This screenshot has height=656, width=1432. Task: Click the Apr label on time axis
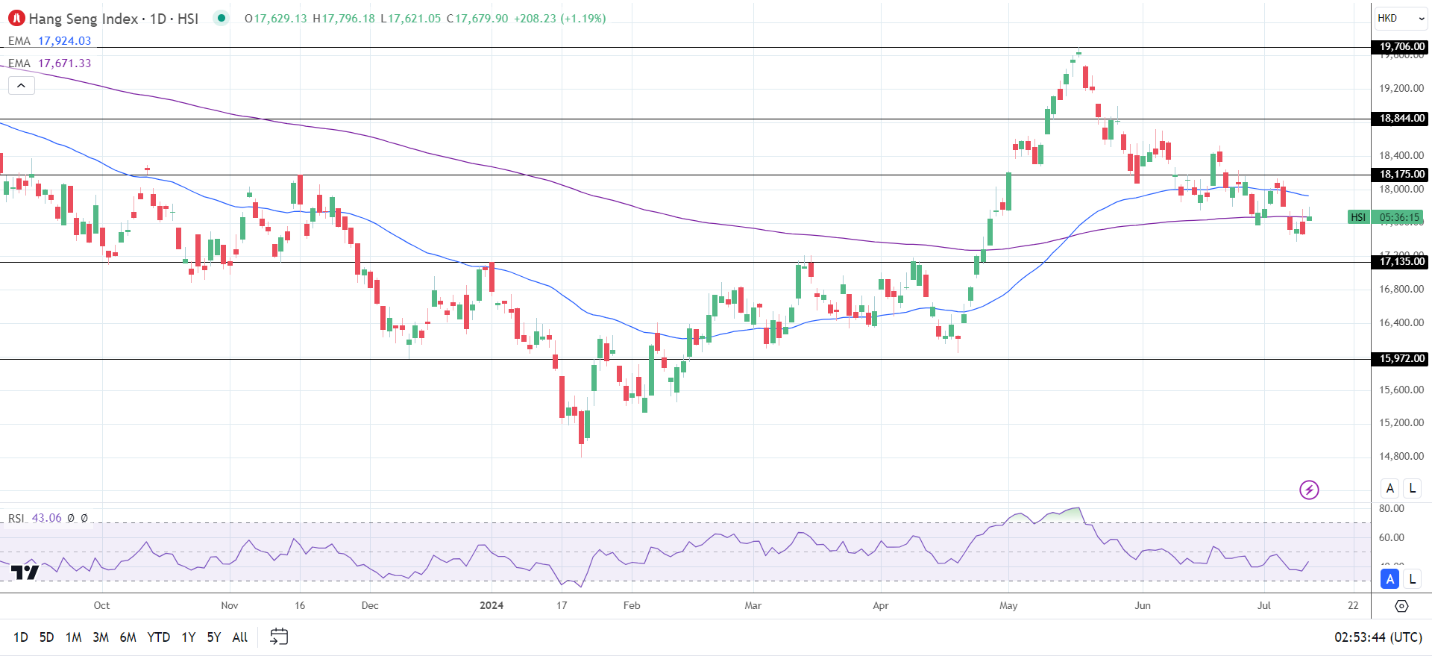881,606
